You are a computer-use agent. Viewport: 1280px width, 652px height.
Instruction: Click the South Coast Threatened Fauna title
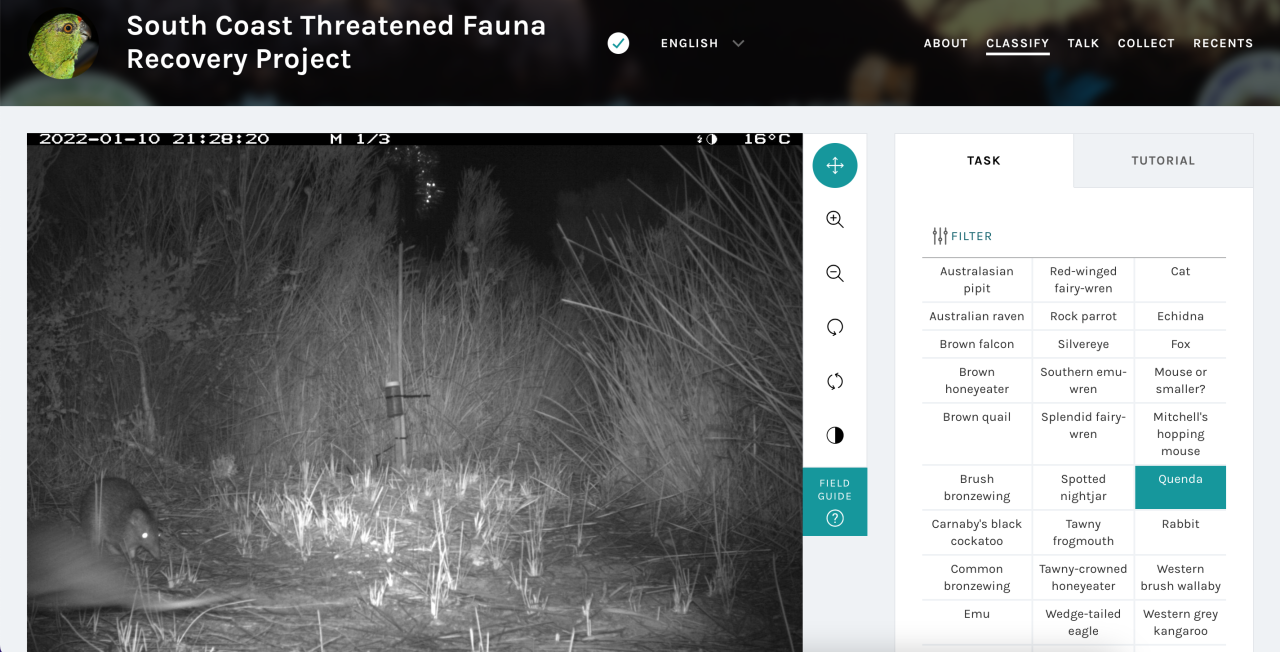[336, 42]
